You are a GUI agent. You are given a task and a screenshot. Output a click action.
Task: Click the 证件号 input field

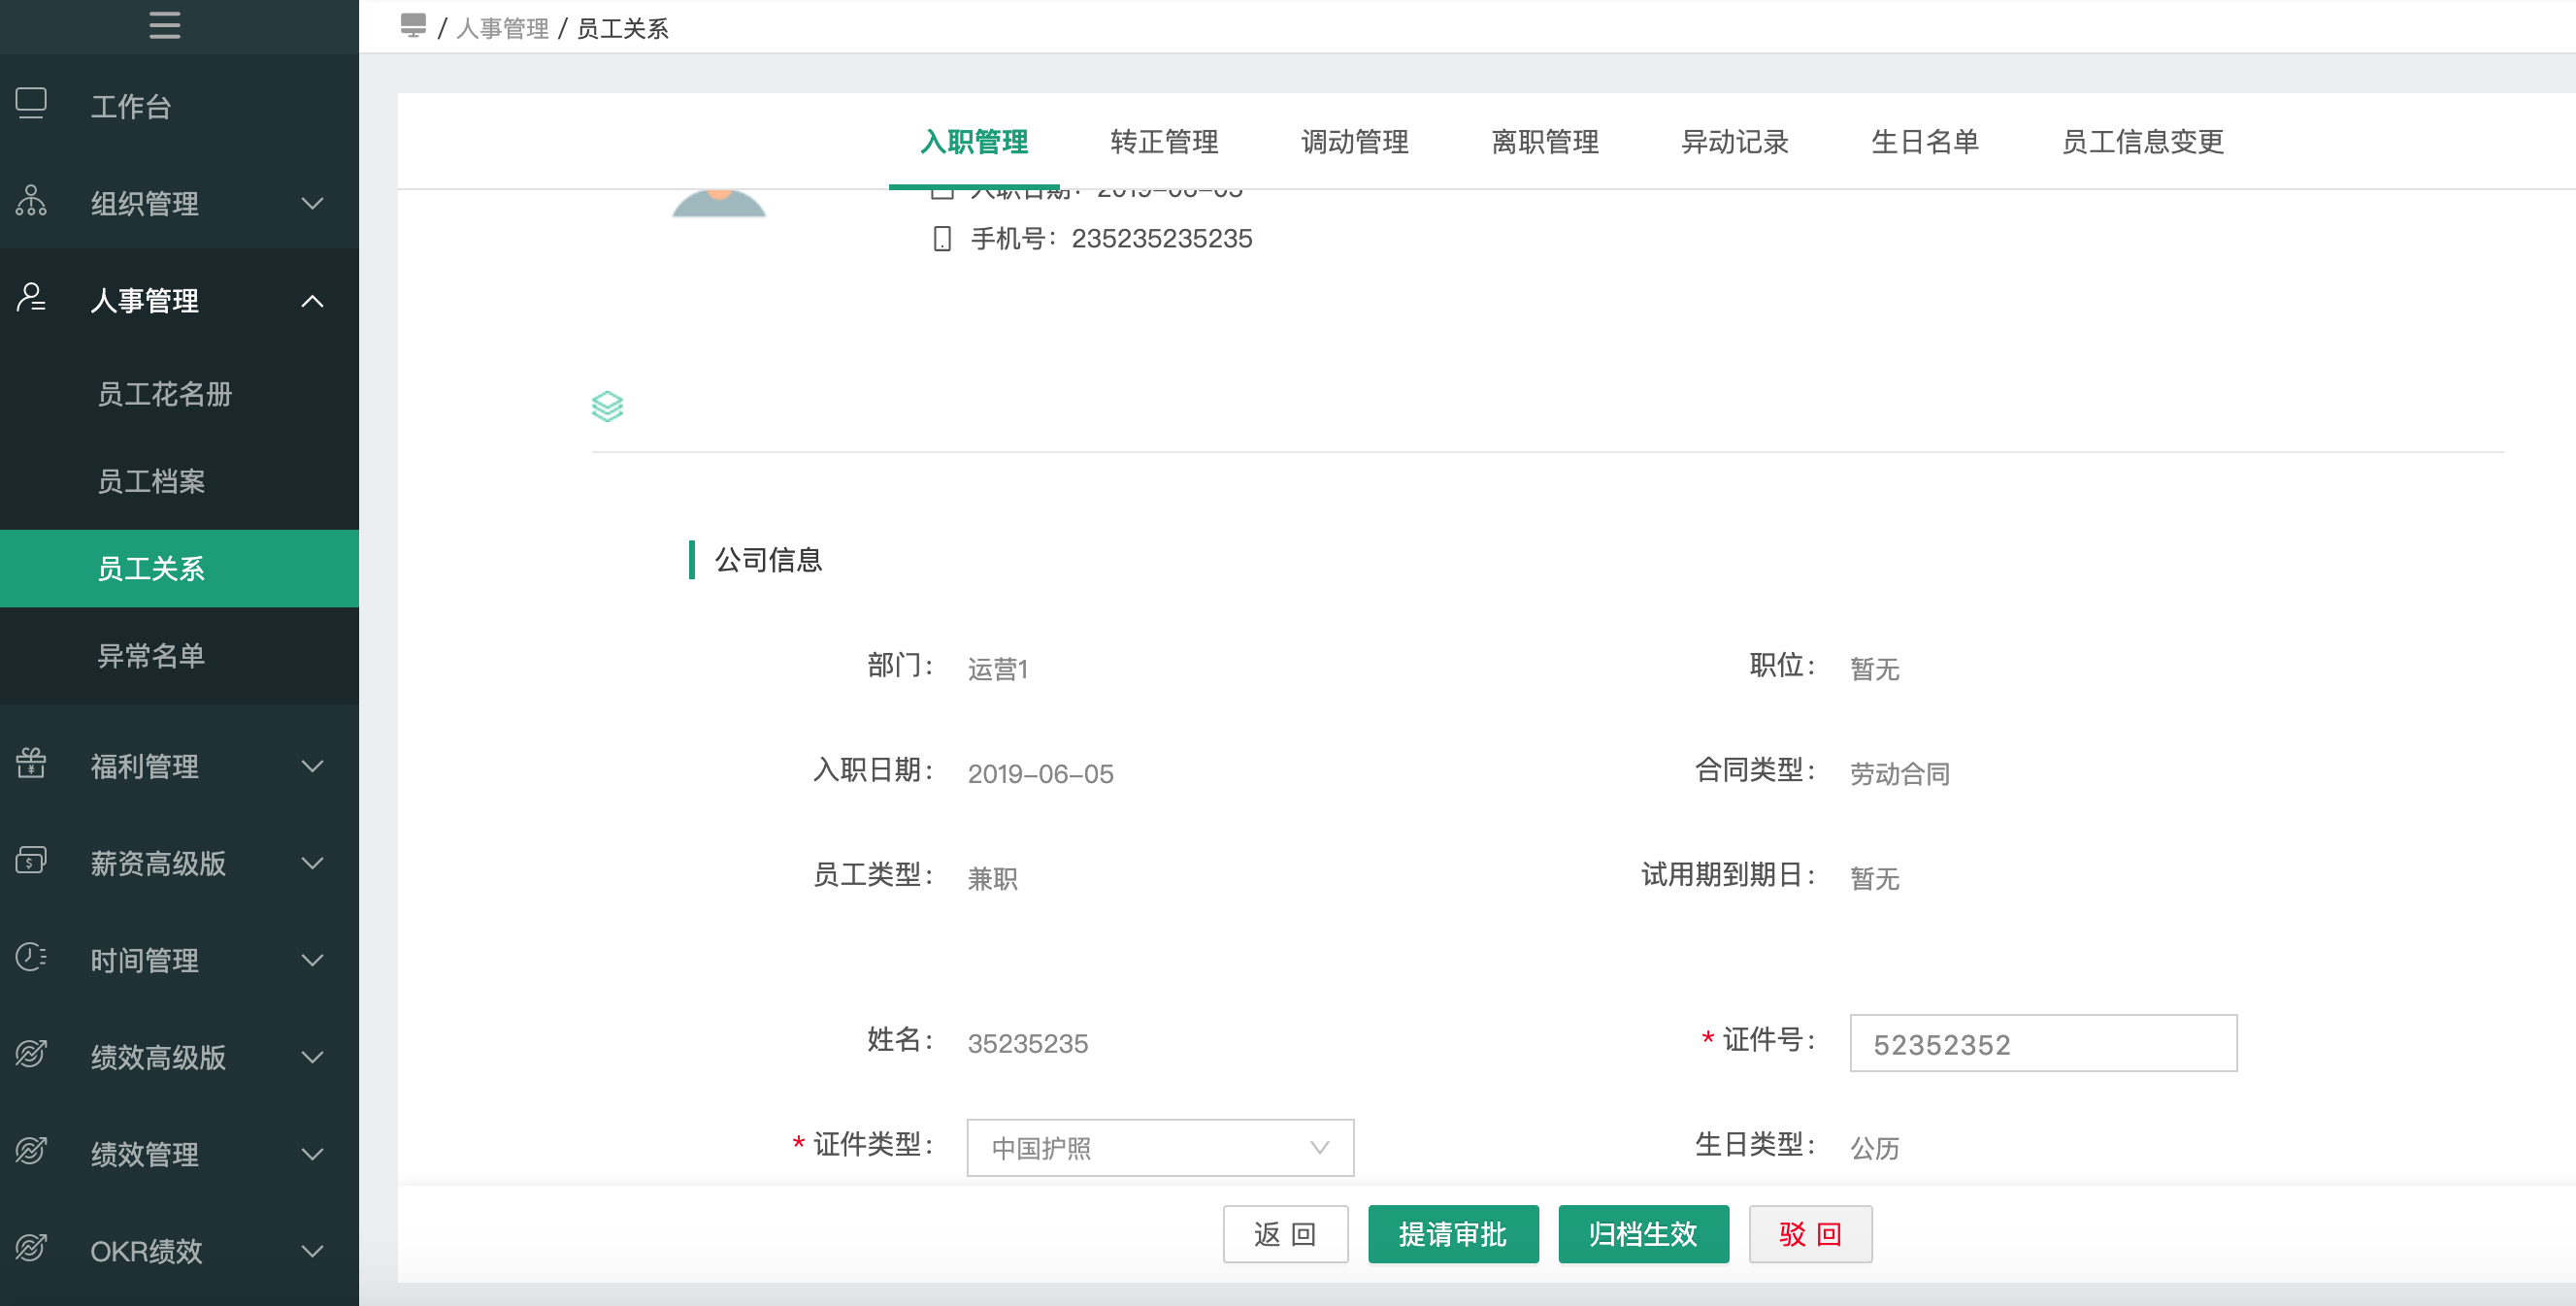(2043, 1044)
